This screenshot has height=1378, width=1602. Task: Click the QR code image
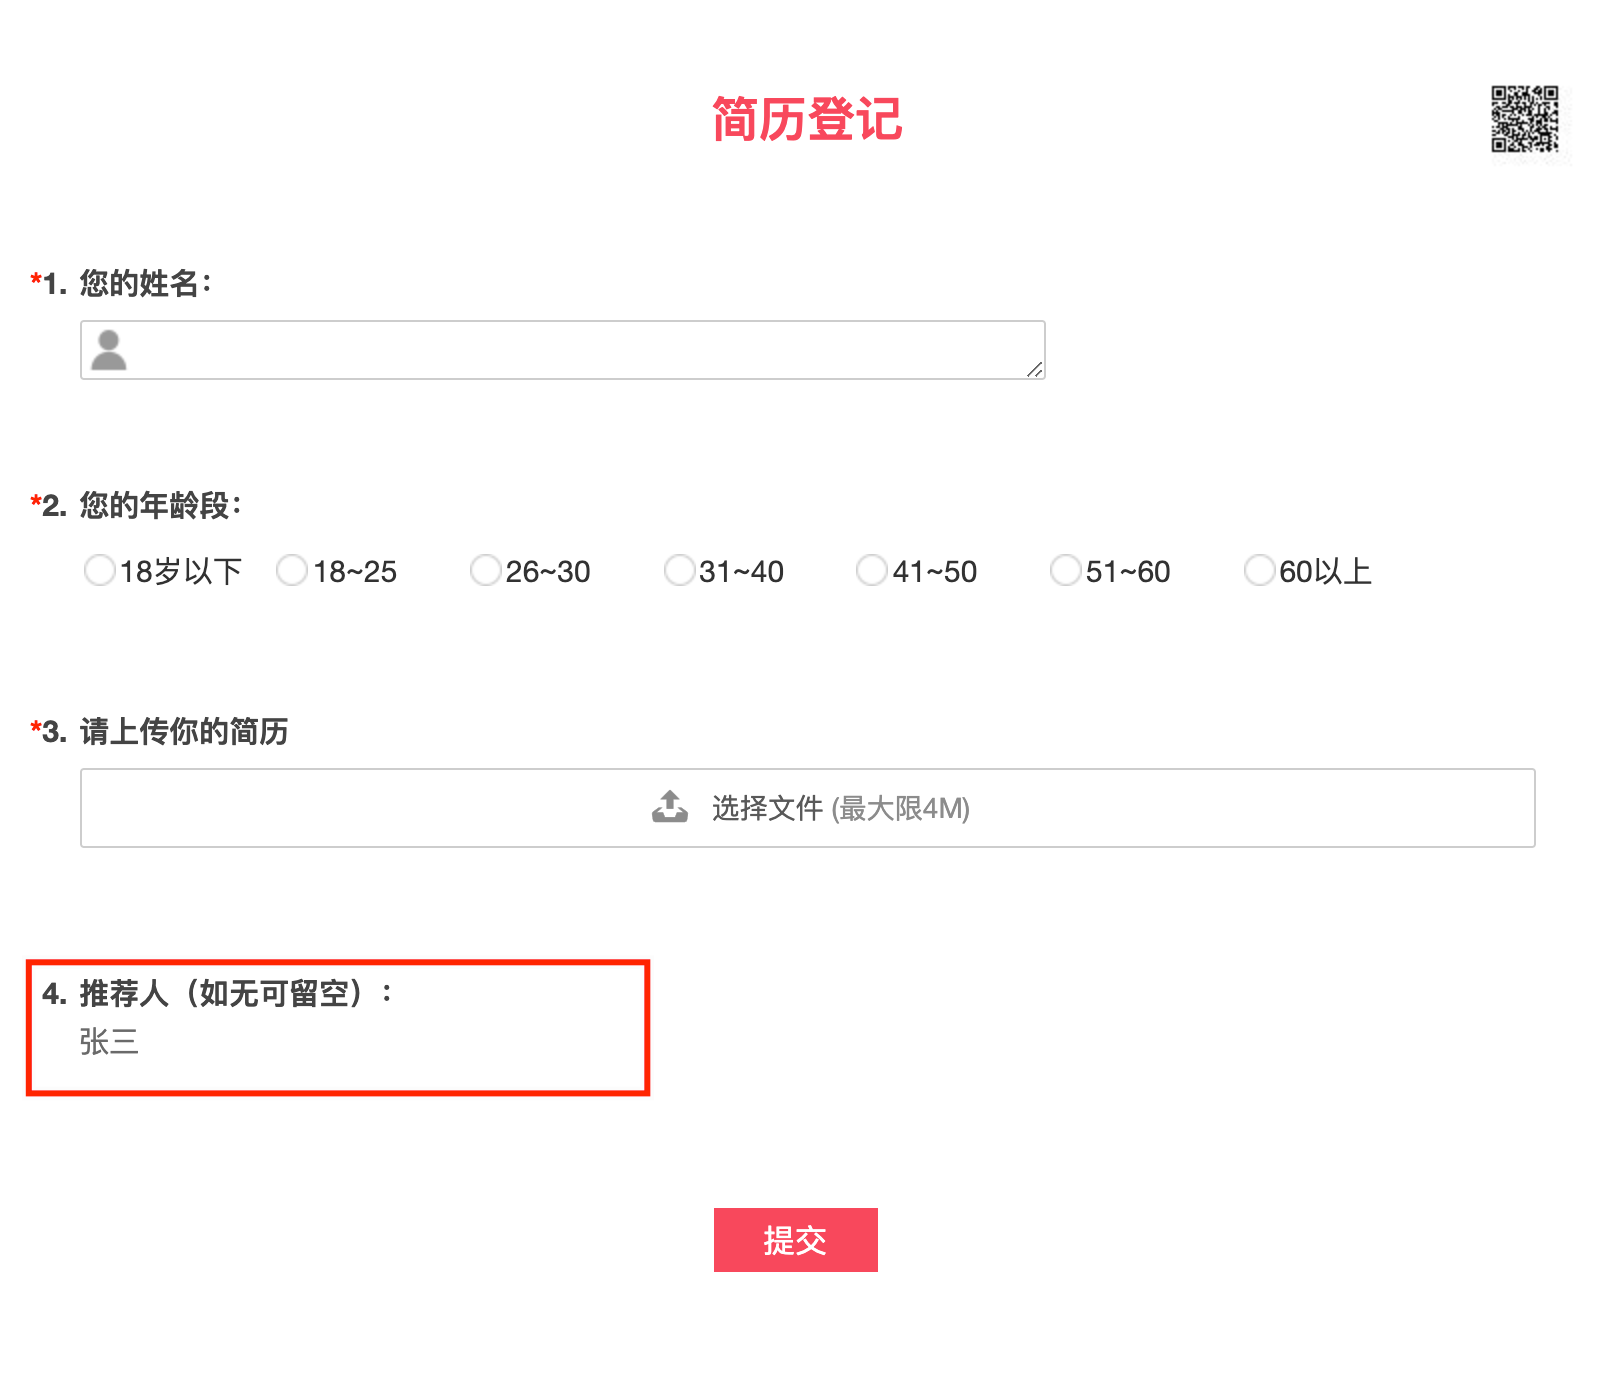[1525, 119]
